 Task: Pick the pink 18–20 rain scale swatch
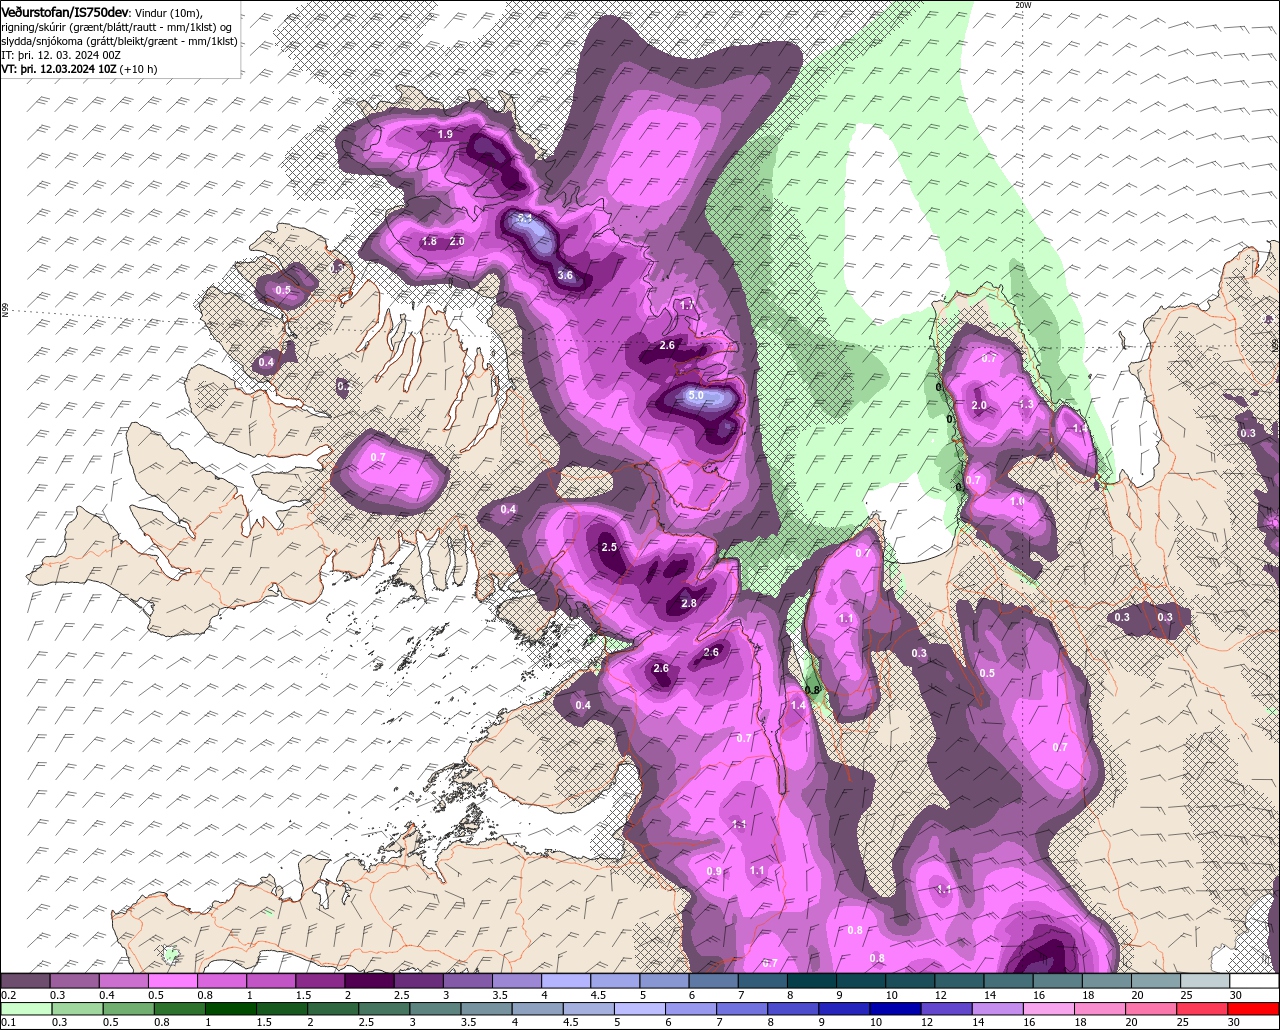pyautogui.click(x=1101, y=1007)
